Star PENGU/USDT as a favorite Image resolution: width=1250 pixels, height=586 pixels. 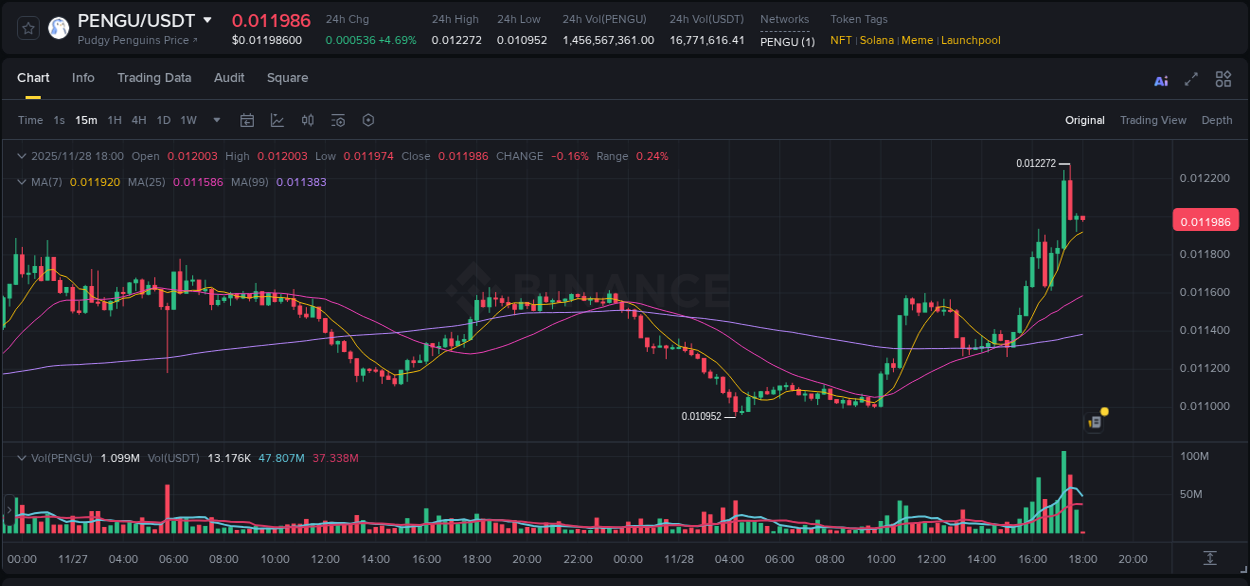click(x=27, y=28)
